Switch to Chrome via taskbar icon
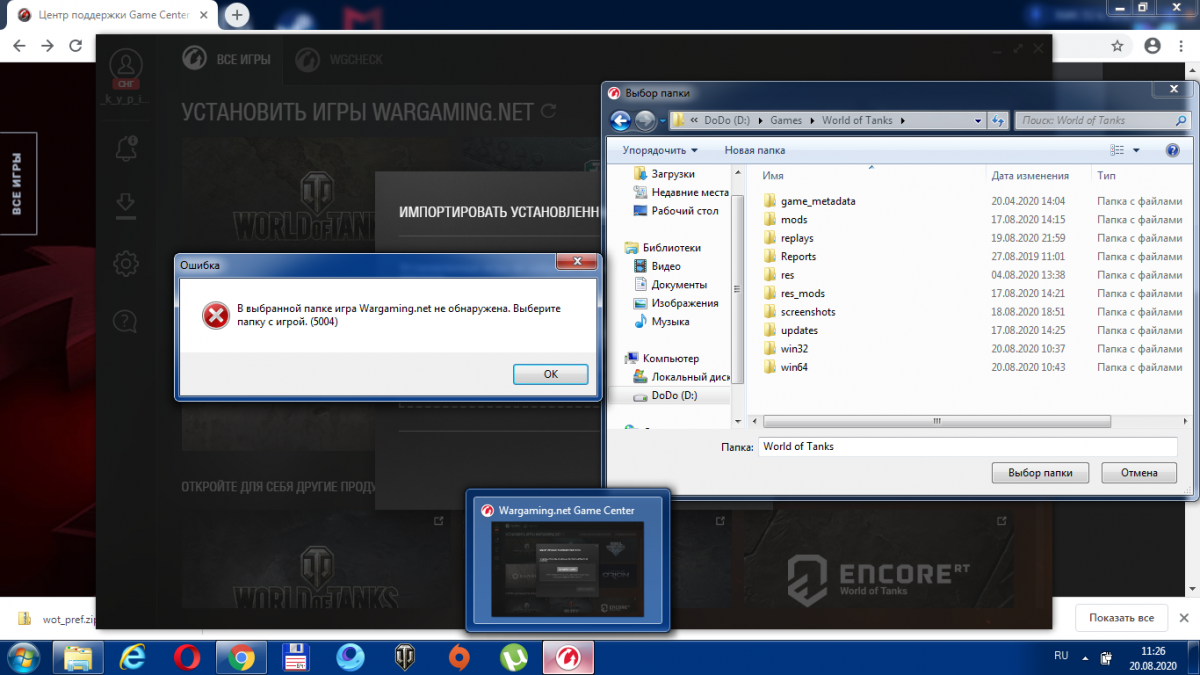This screenshot has height=675, width=1200. point(240,657)
